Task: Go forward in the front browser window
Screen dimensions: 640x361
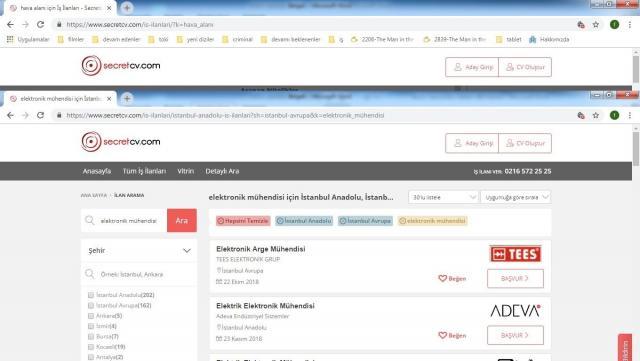Action: pyautogui.click(x=25, y=116)
